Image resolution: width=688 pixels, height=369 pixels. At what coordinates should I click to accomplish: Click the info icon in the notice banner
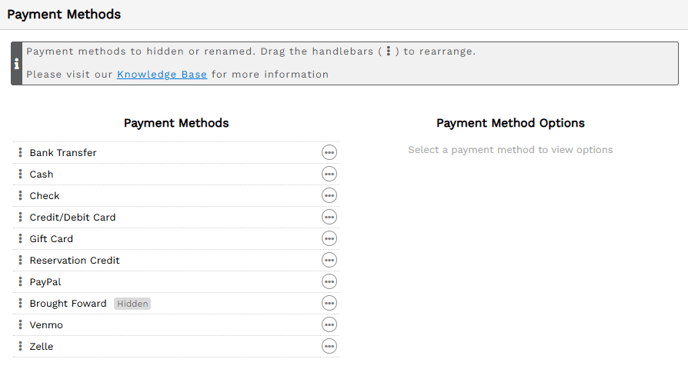pyautogui.click(x=17, y=64)
